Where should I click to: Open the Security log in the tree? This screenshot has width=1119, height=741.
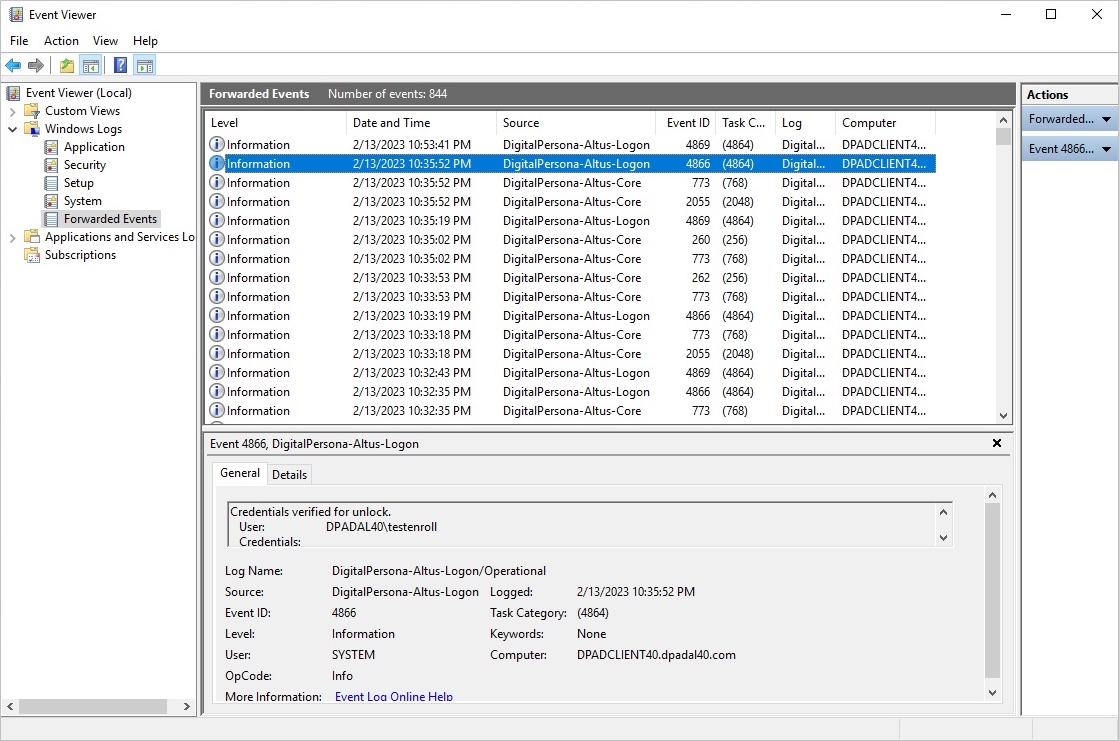pos(84,165)
